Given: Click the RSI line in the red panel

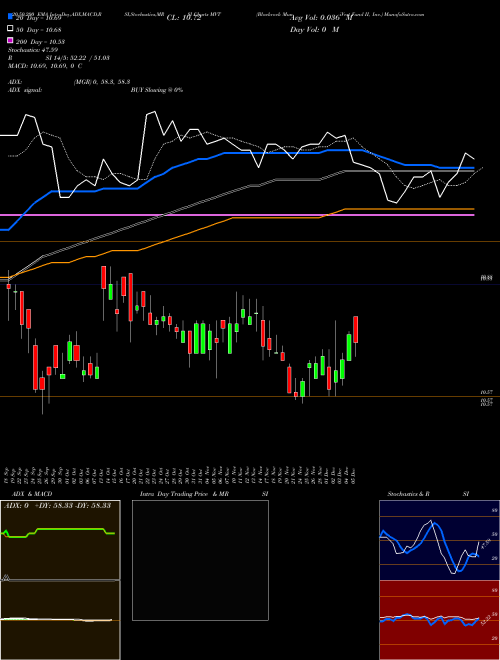Looking at the screenshot, I should (x=429, y=619).
